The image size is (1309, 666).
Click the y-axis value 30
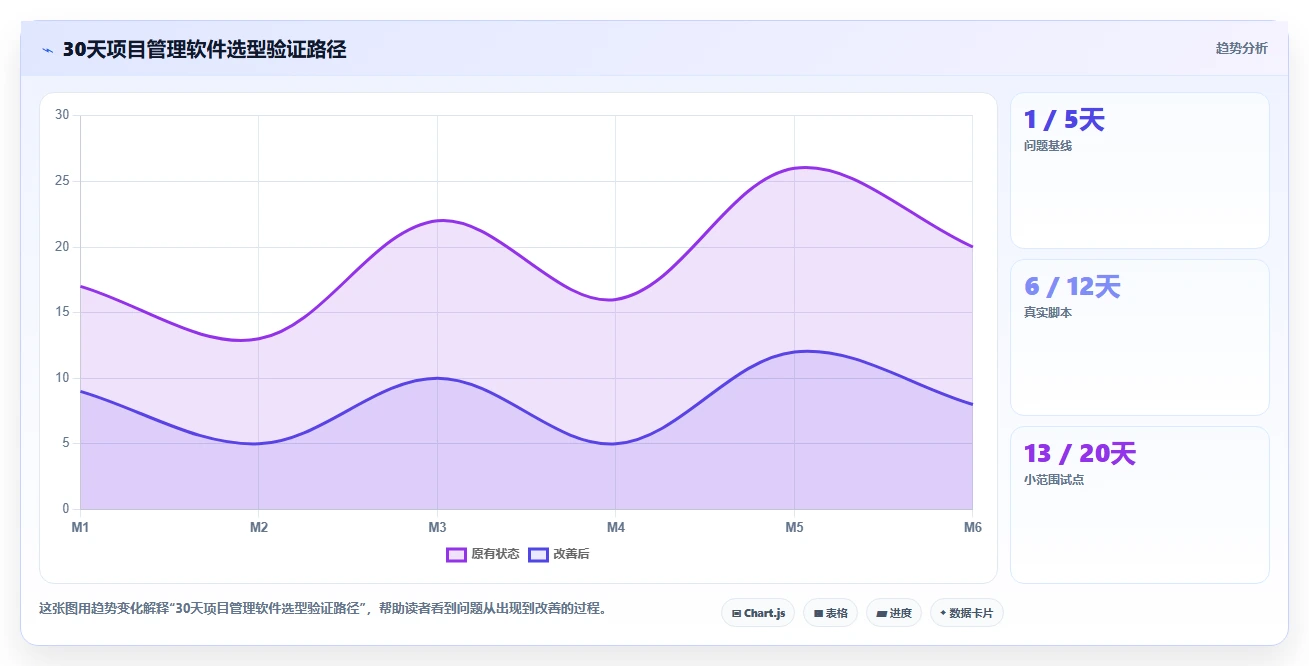point(62,115)
